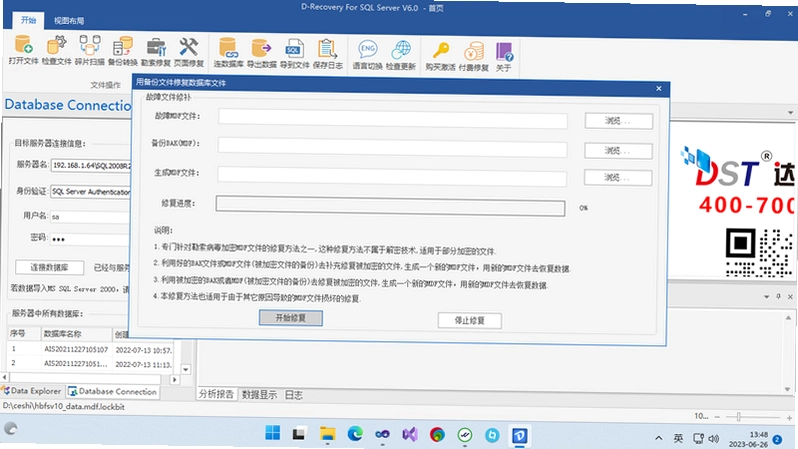Browse for the 生成MDF文件 output

click(617, 178)
